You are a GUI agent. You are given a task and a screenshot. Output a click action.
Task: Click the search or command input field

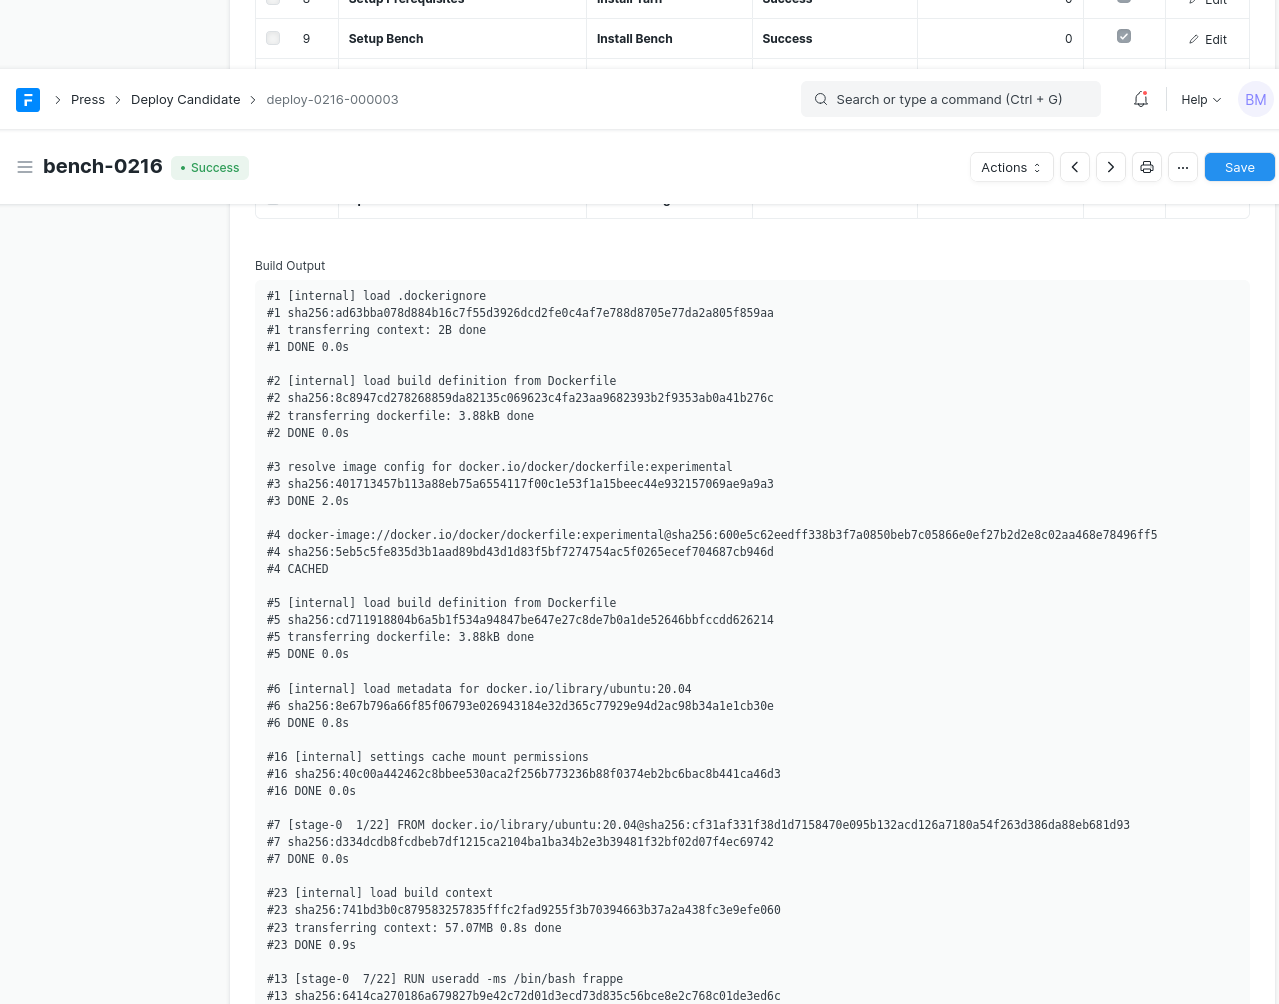click(x=950, y=99)
